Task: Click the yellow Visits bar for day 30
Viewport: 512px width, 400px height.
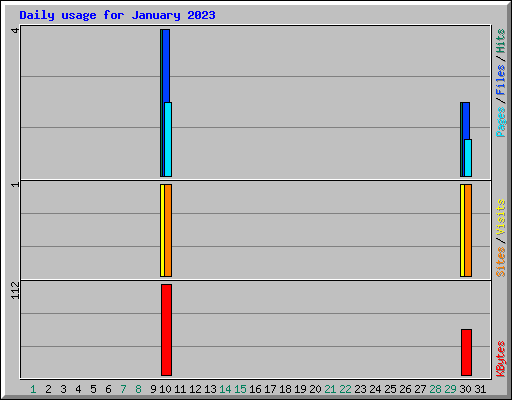Action: point(462,230)
